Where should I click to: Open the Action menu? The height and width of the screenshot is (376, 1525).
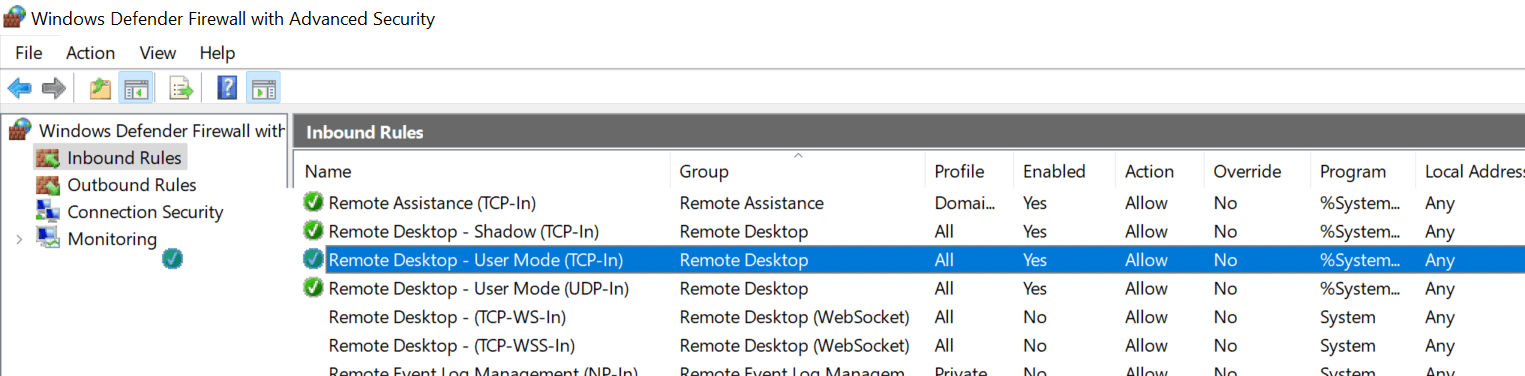pos(91,53)
